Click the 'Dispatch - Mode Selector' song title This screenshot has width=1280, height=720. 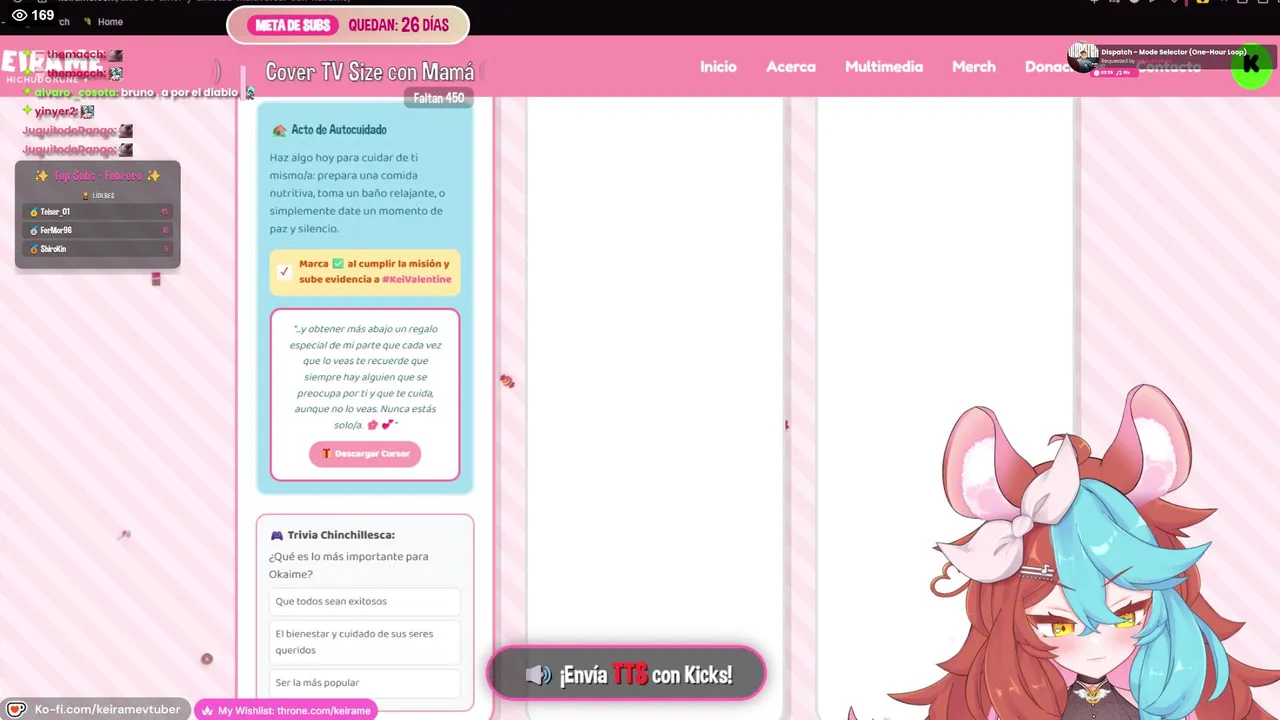pyautogui.click(x=1174, y=52)
